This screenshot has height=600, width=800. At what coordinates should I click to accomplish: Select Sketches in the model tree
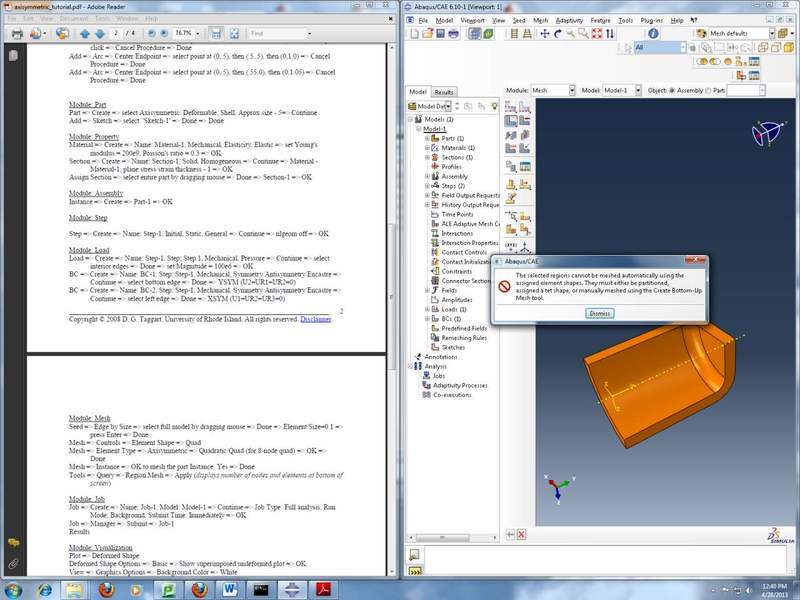453,347
